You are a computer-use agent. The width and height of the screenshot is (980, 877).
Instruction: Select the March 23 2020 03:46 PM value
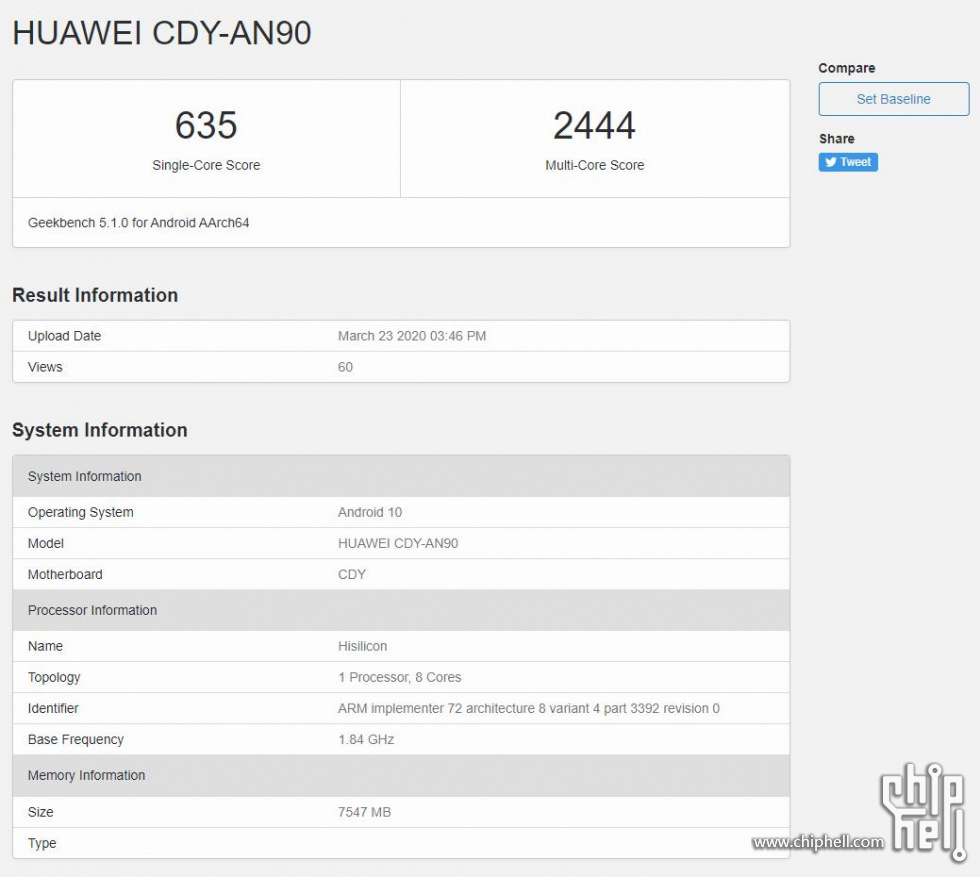point(412,336)
